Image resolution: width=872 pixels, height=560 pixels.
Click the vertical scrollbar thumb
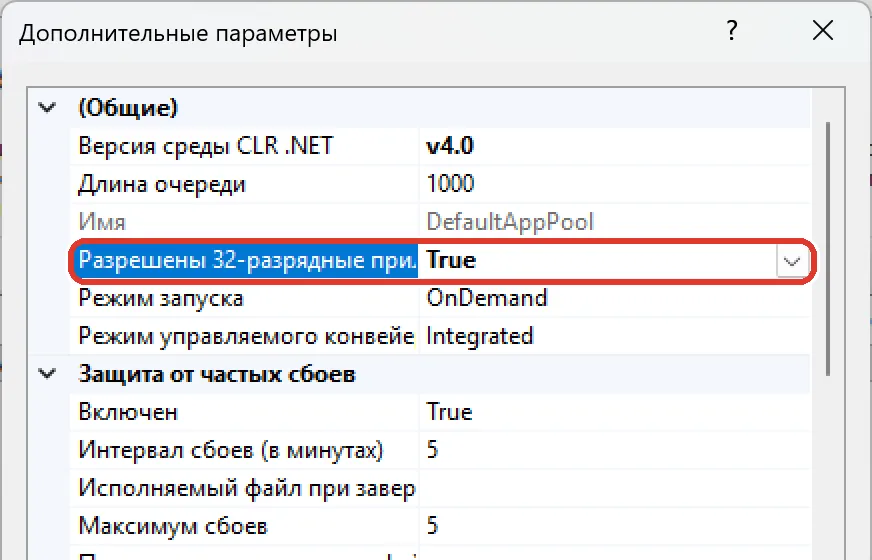click(828, 249)
